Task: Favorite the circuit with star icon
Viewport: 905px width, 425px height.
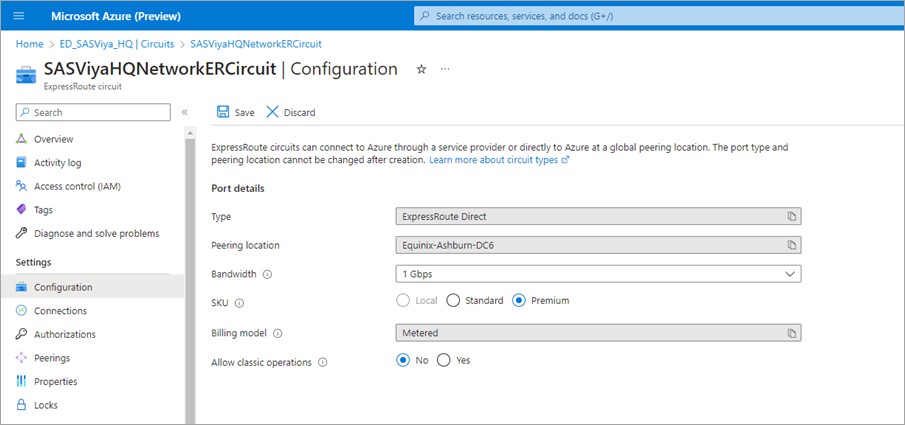Action: click(x=421, y=69)
